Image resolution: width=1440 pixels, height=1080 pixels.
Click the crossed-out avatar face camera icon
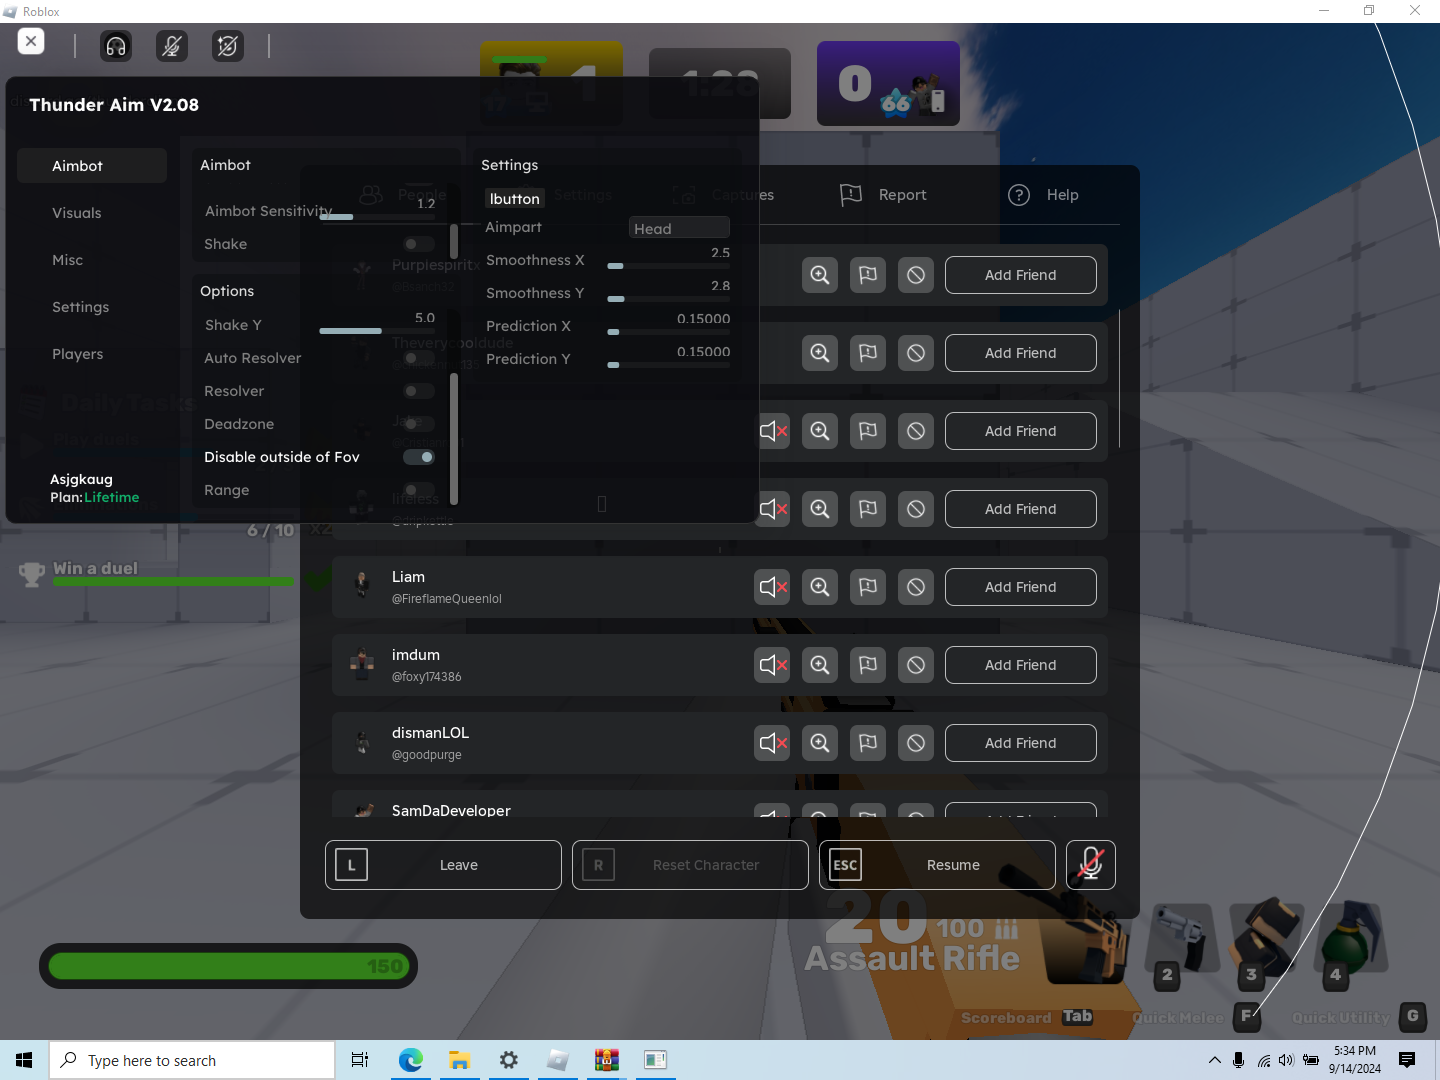click(228, 46)
